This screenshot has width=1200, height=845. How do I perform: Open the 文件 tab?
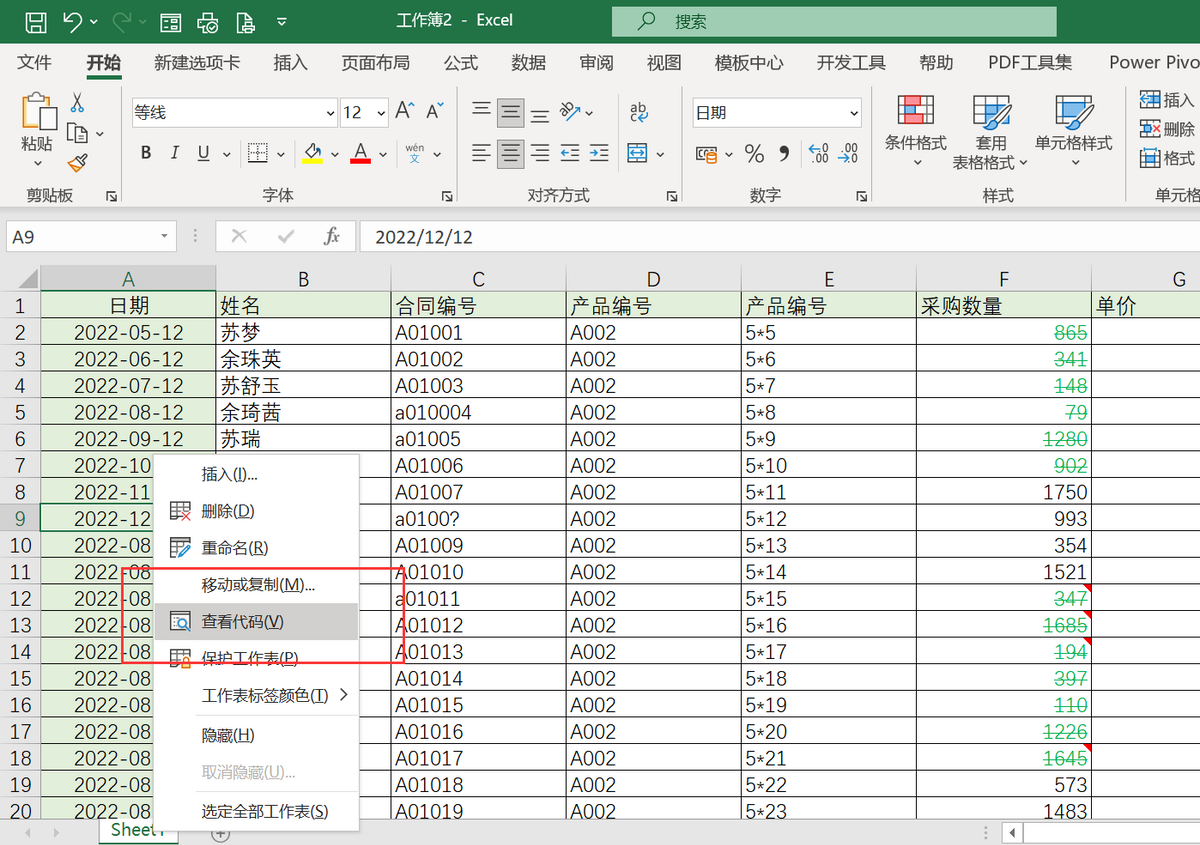point(34,62)
